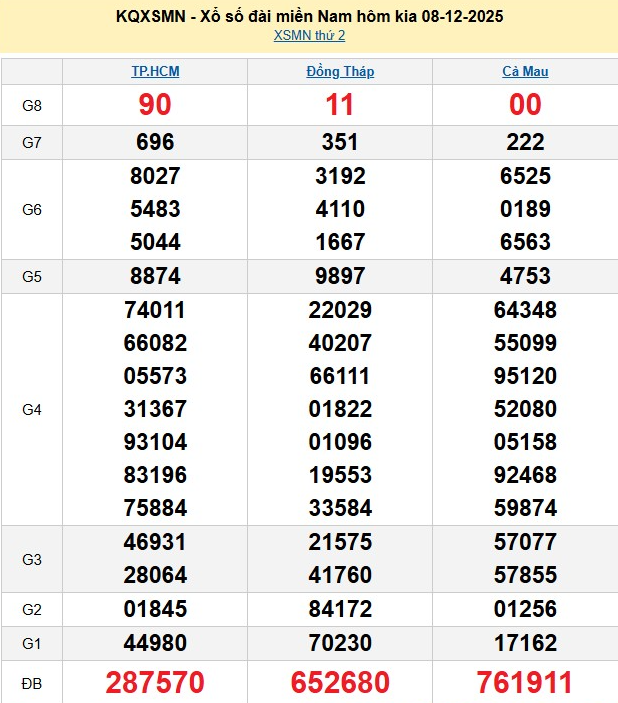The height and width of the screenshot is (703, 618).
Task: Pick the G4 number 52080
Action: (525, 409)
